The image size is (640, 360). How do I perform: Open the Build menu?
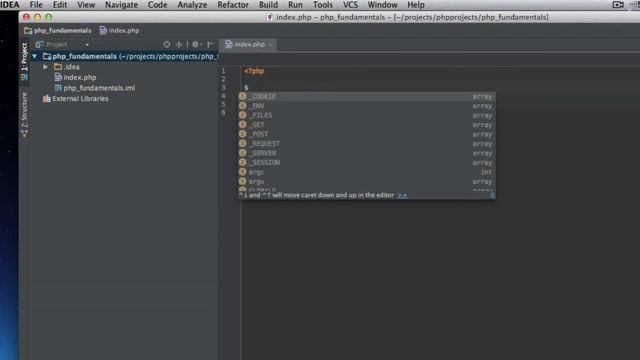click(x=268, y=5)
